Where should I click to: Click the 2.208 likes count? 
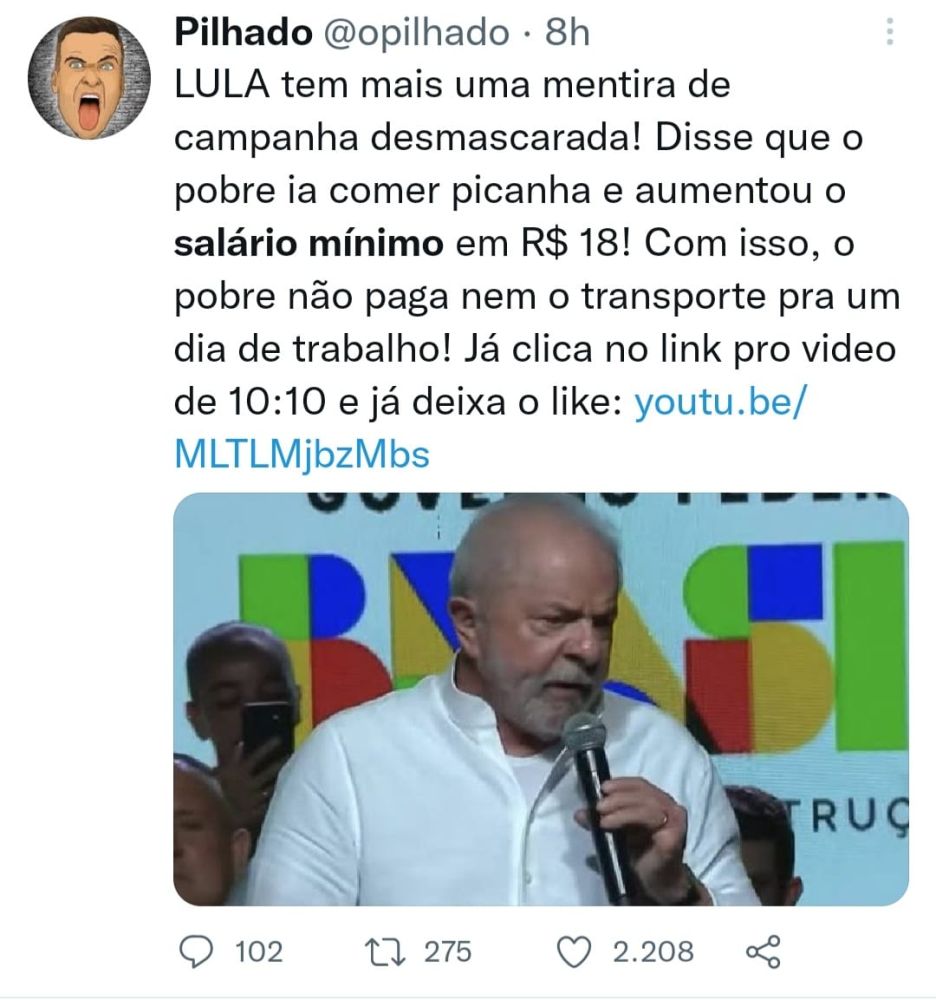[653, 952]
